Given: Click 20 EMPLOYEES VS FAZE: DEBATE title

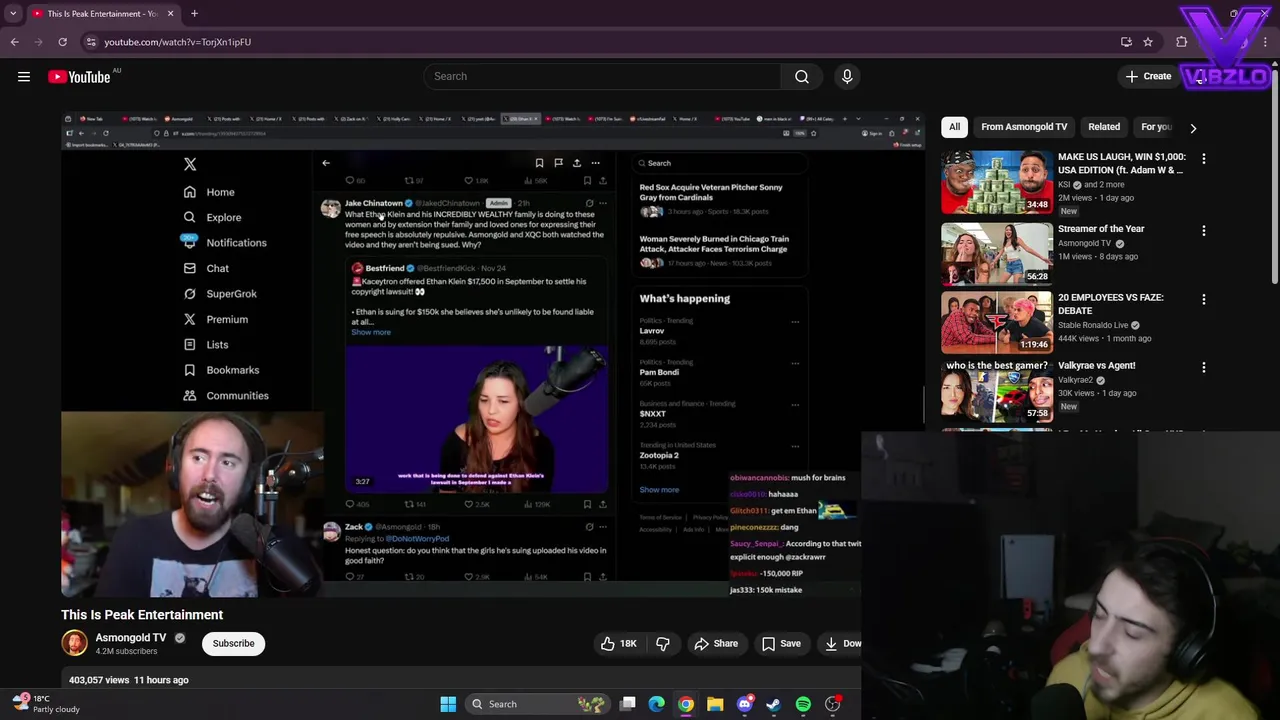Looking at the screenshot, I should [1110, 304].
